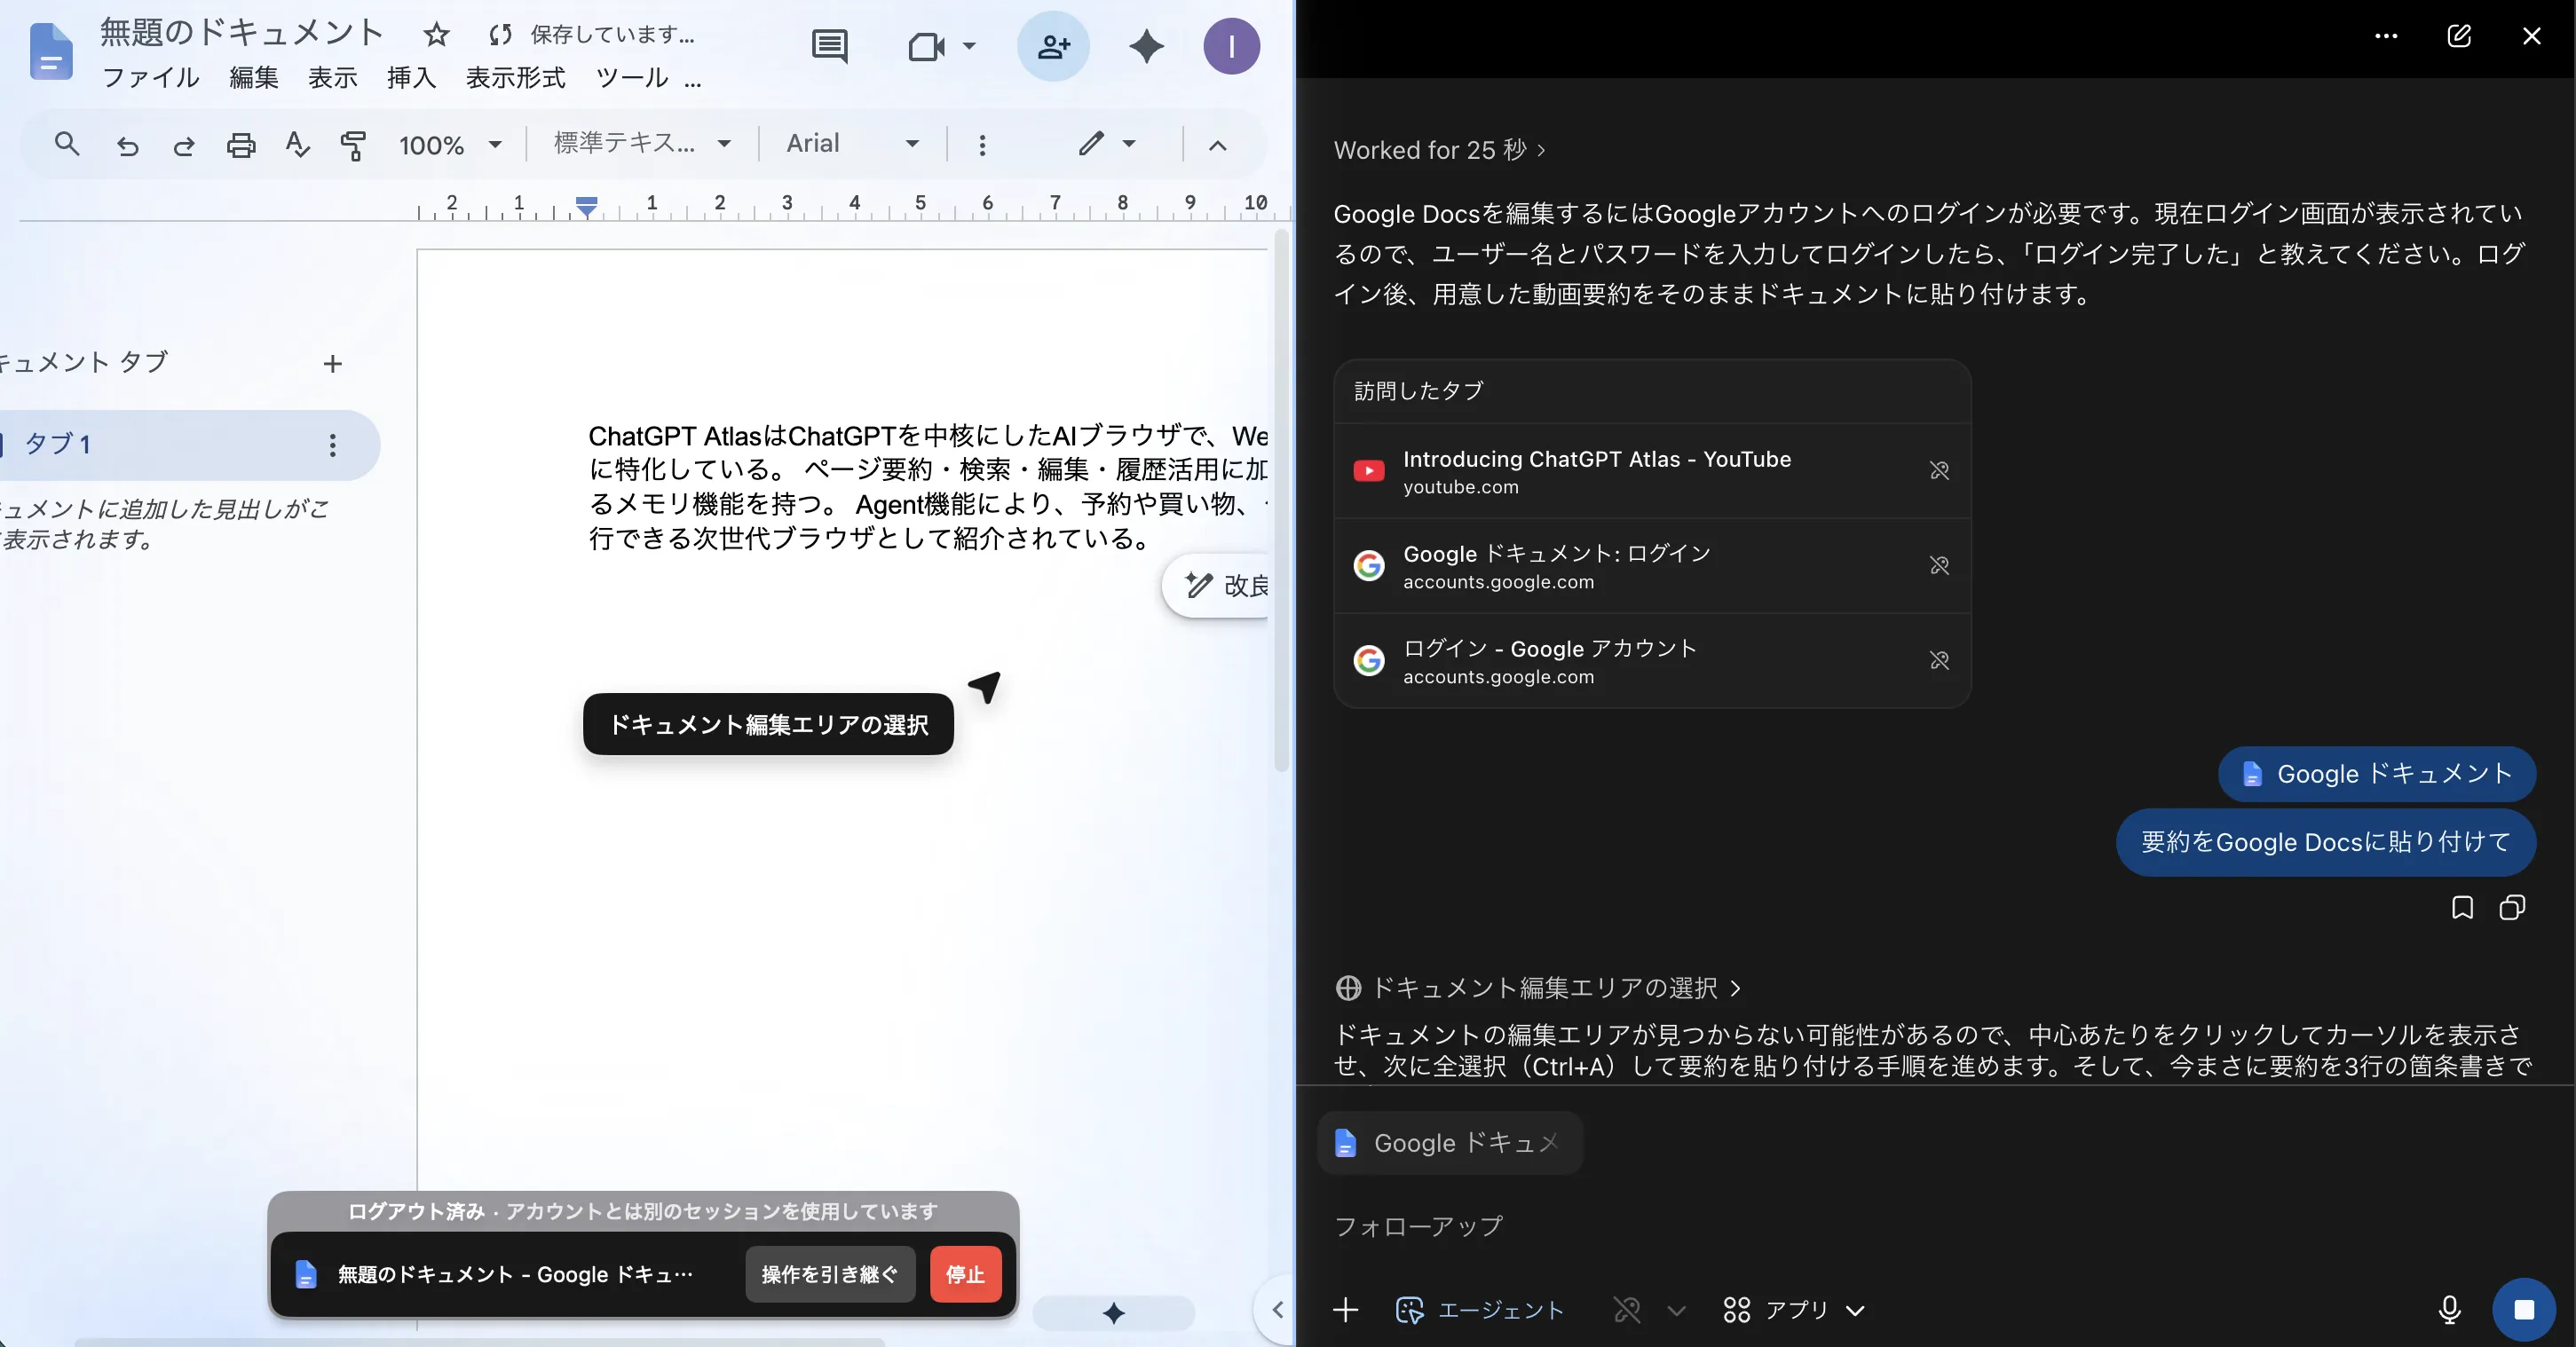Star the untitled document

(x=436, y=35)
